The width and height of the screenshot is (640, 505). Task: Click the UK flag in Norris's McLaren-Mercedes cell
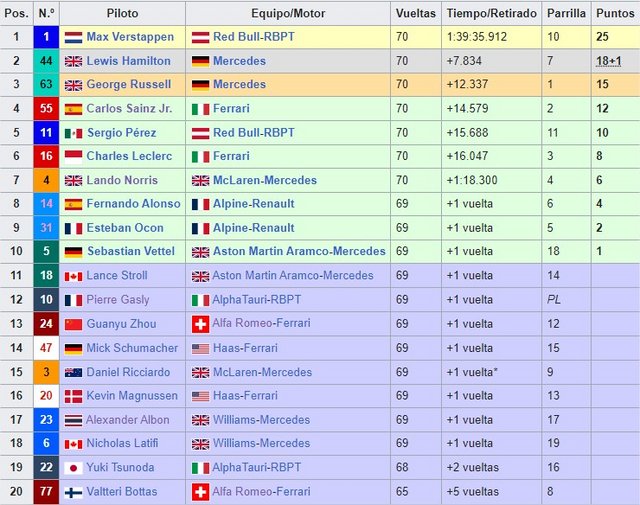click(200, 181)
